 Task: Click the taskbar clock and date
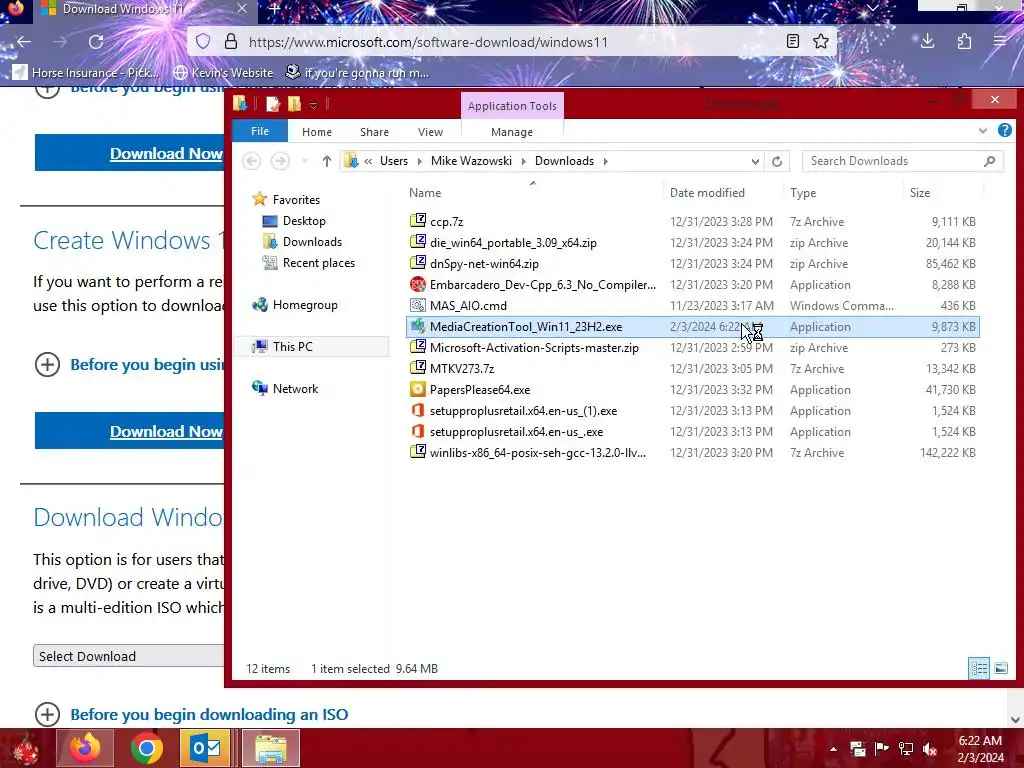click(980, 748)
